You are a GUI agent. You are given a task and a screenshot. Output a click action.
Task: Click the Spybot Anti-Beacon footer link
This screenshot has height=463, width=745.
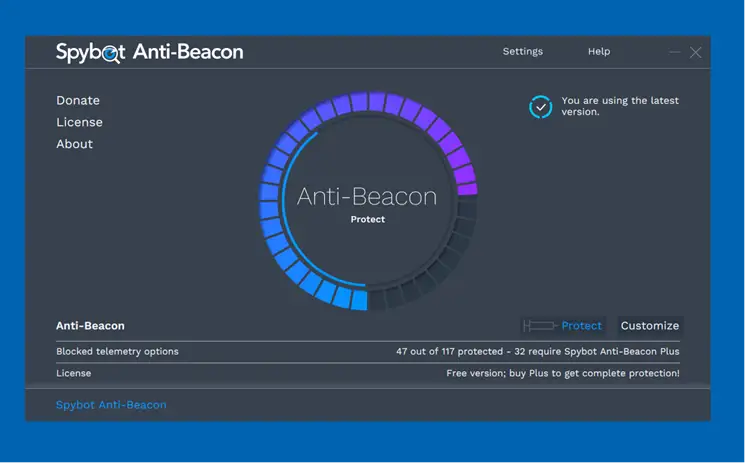(111, 405)
